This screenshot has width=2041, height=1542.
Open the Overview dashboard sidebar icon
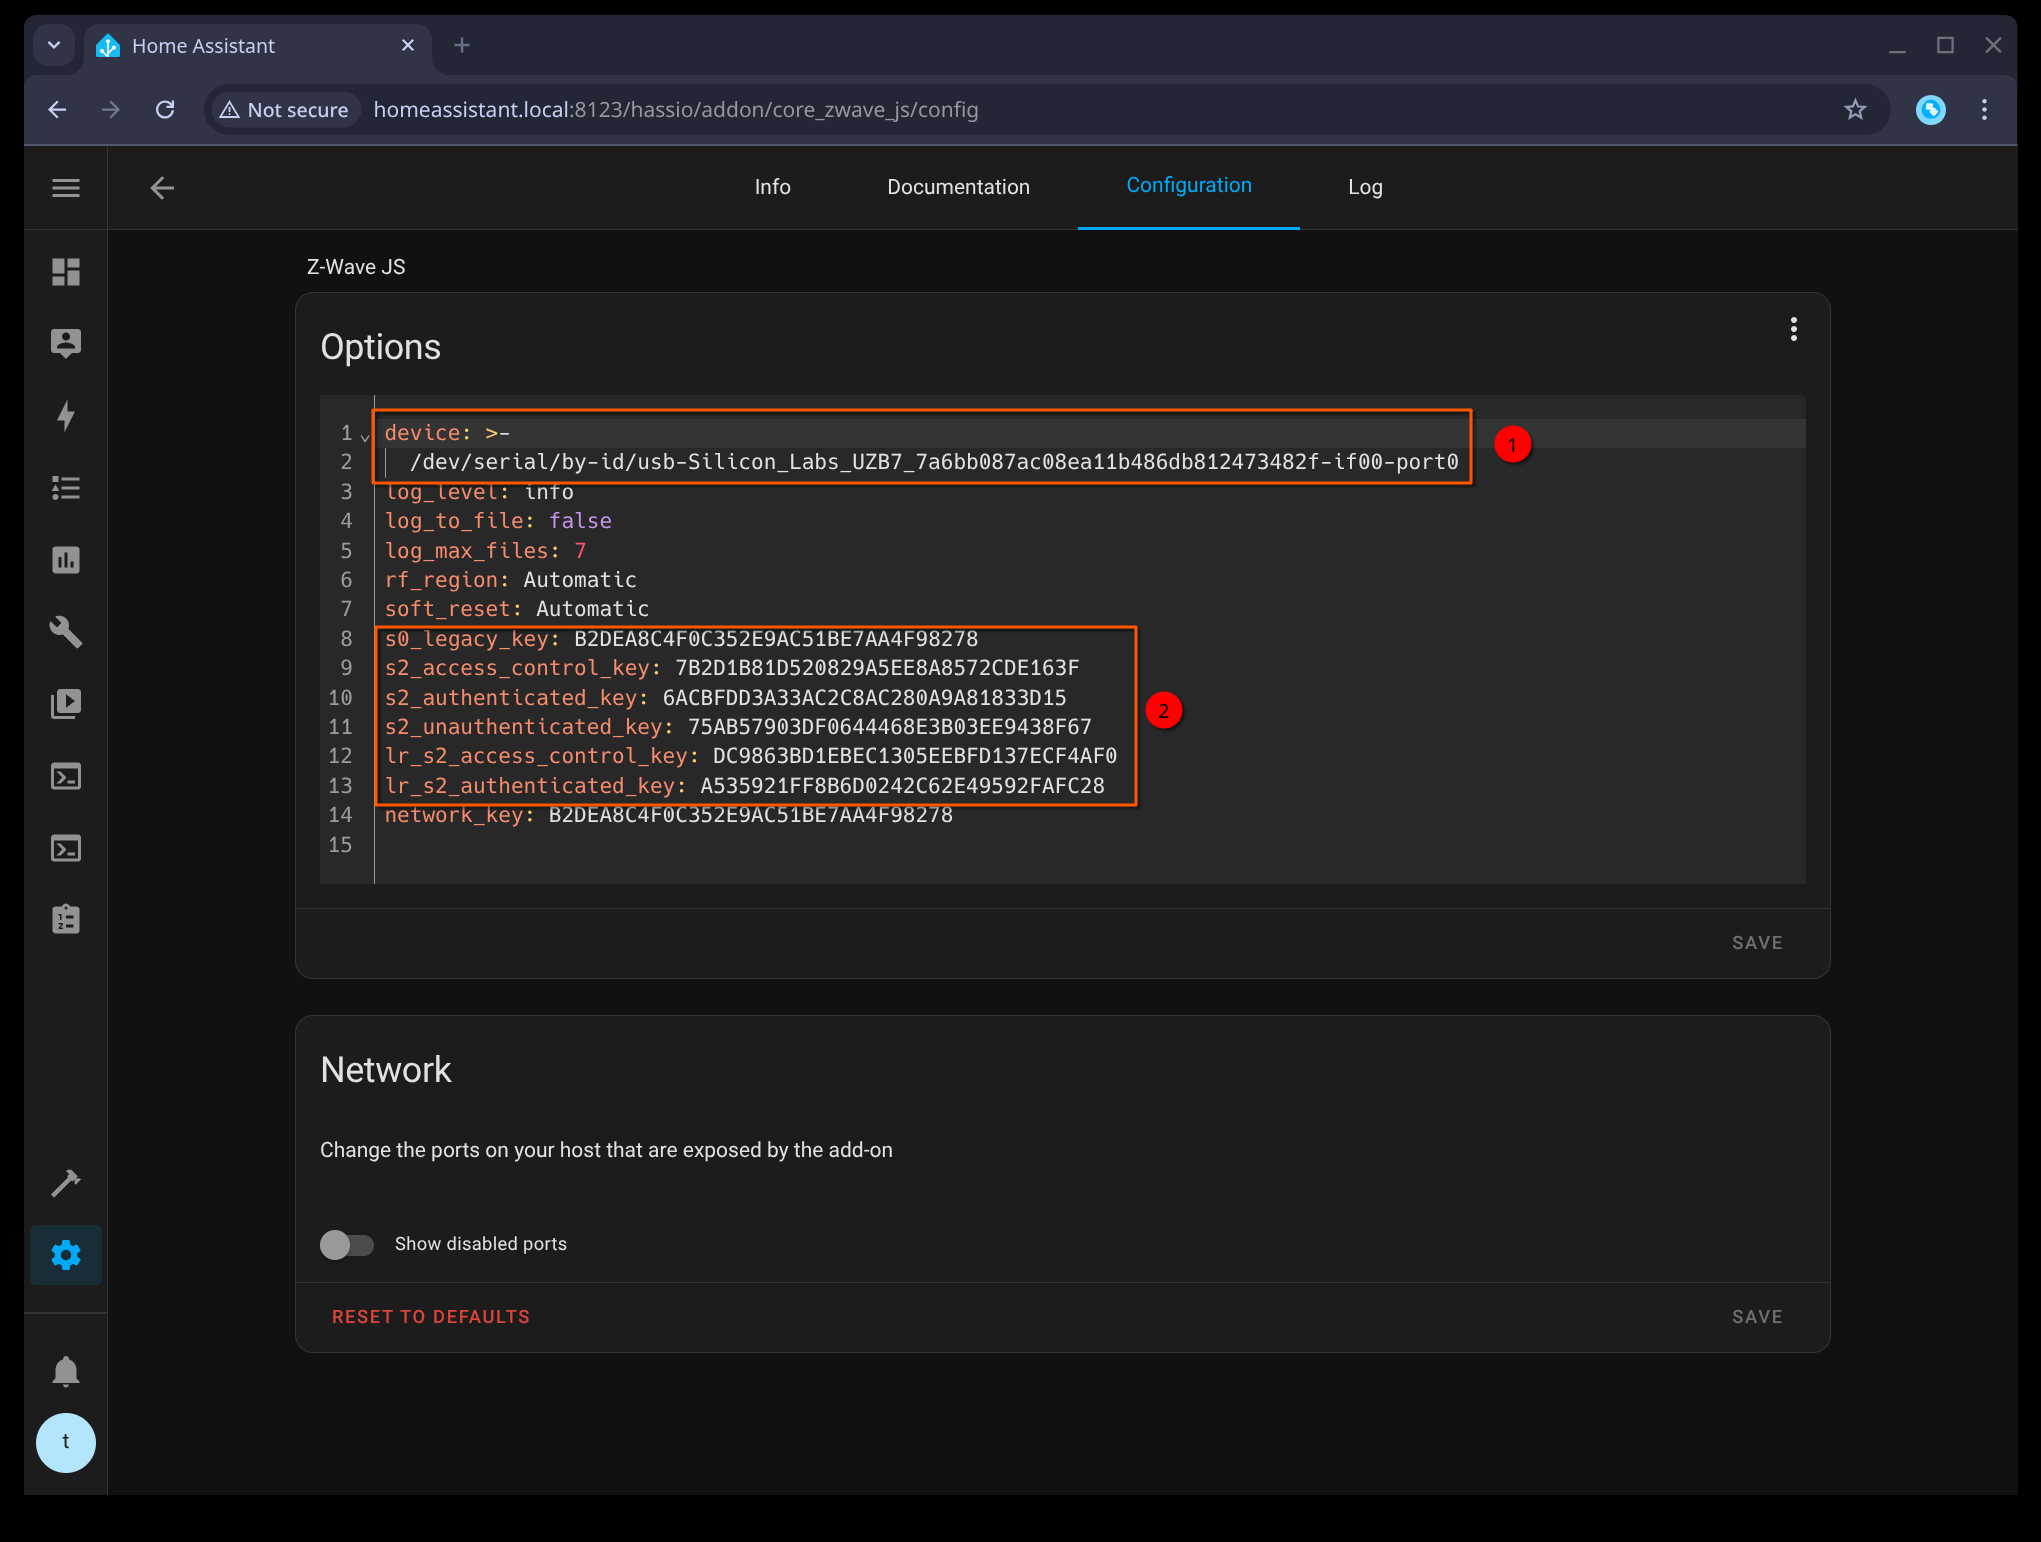66,272
